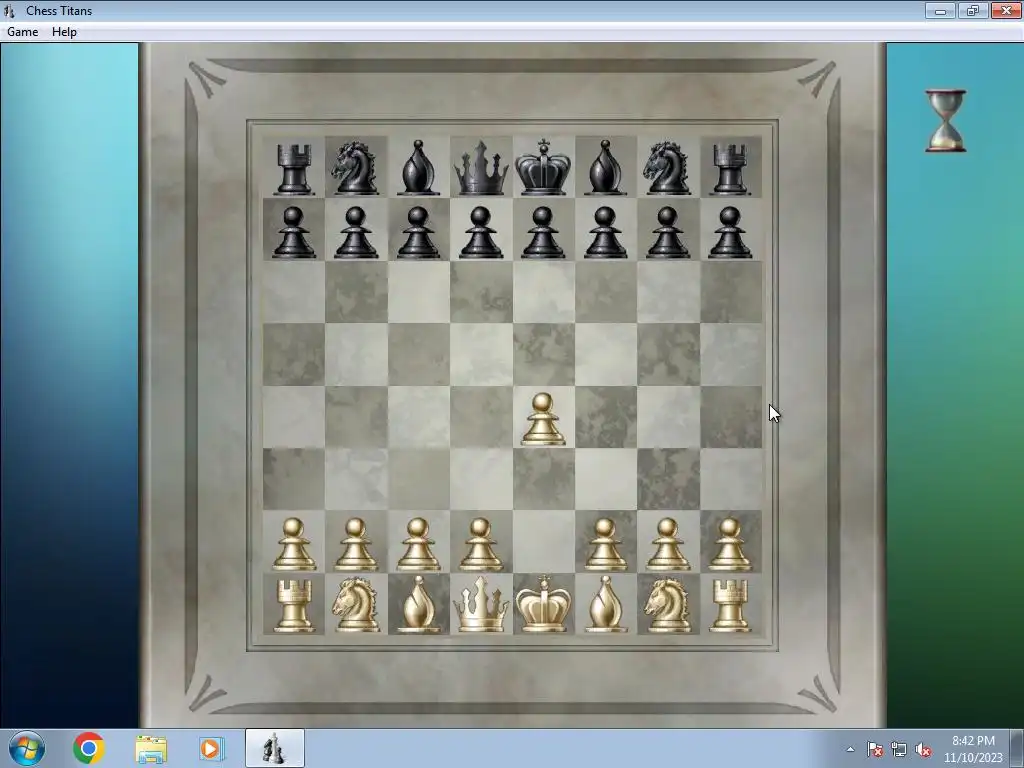Select the black king

click(x=543, y=167)
